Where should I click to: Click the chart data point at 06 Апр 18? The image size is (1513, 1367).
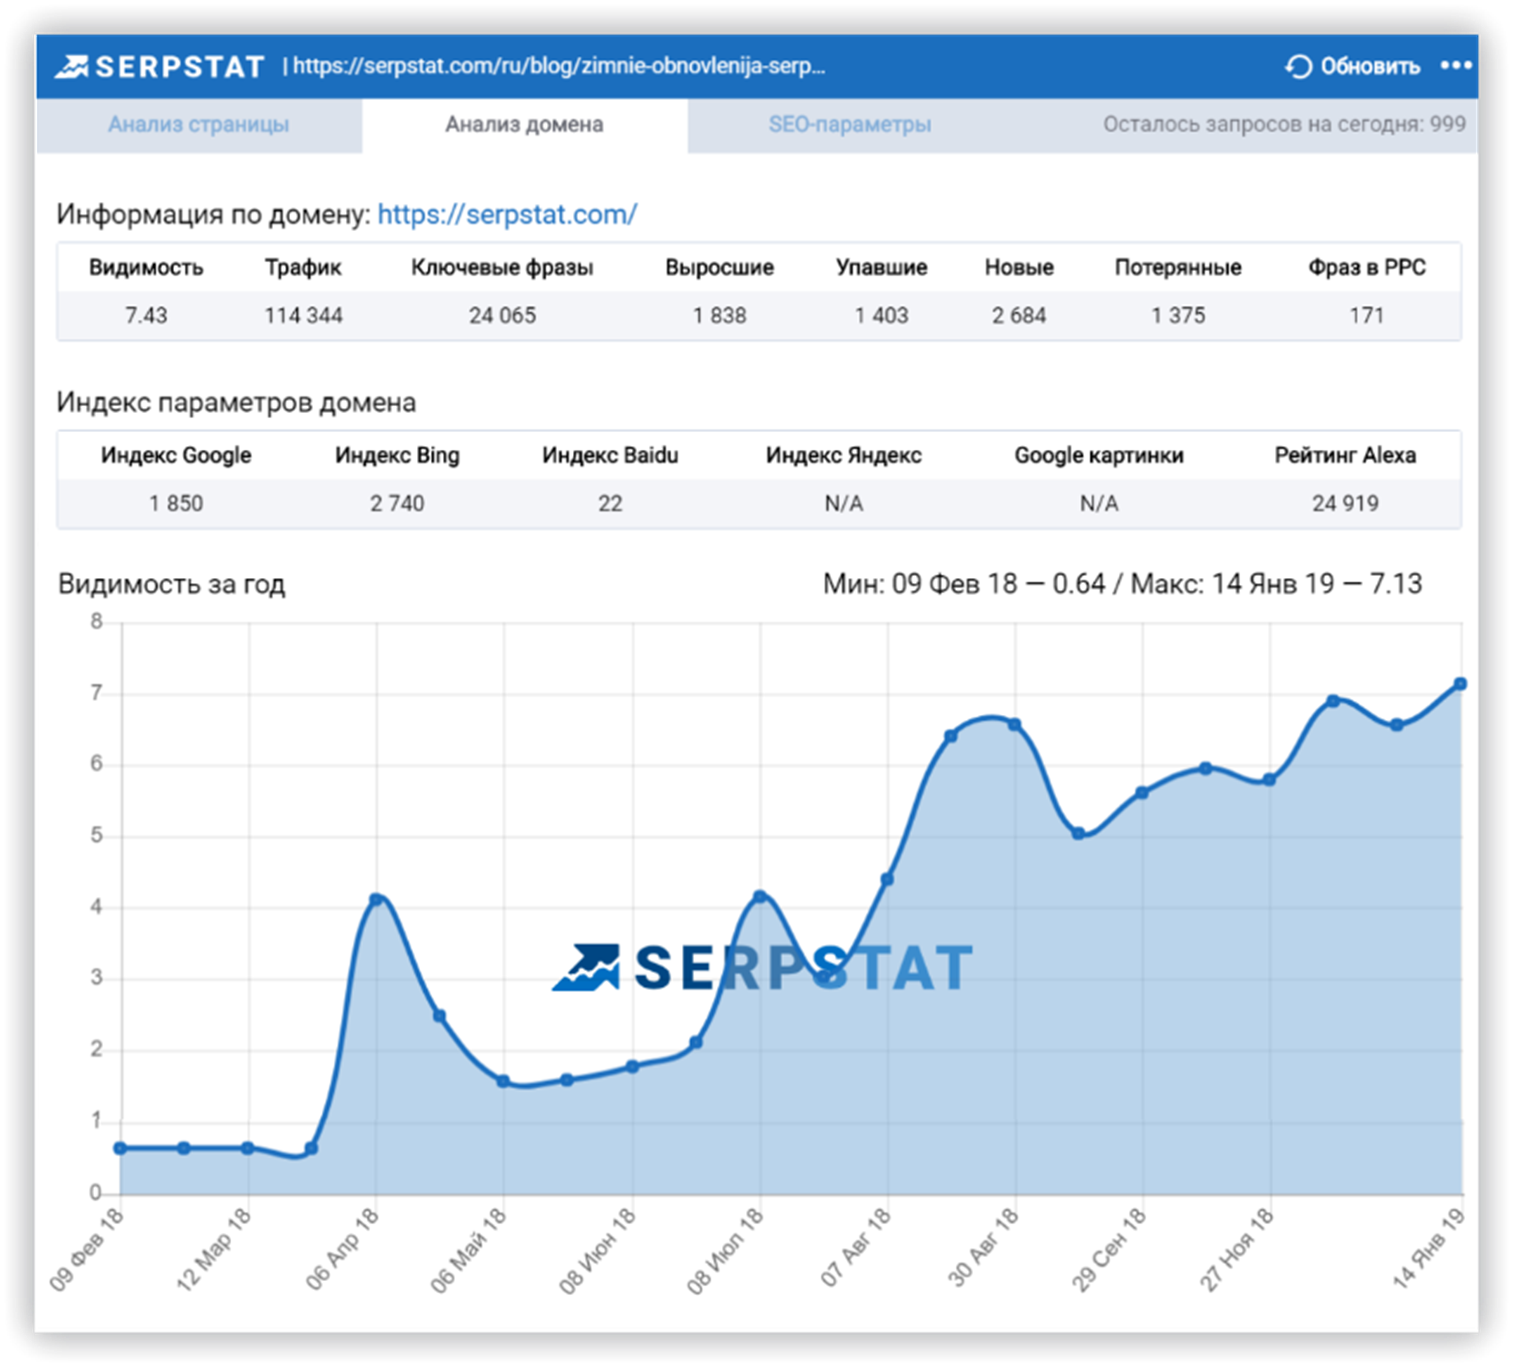(x=376, y=899)
